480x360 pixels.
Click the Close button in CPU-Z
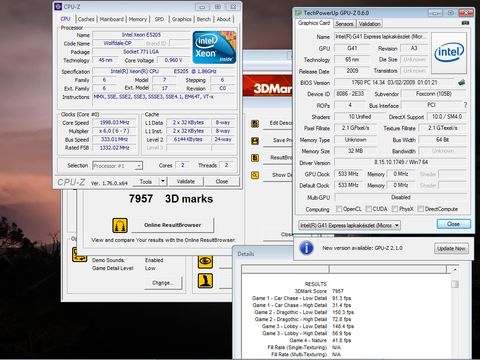(222, 181)
